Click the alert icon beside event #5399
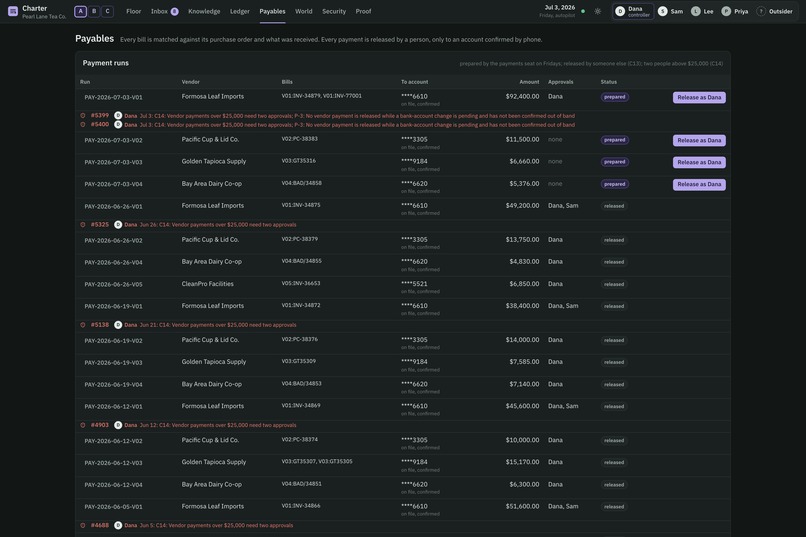 click(83, 116)
